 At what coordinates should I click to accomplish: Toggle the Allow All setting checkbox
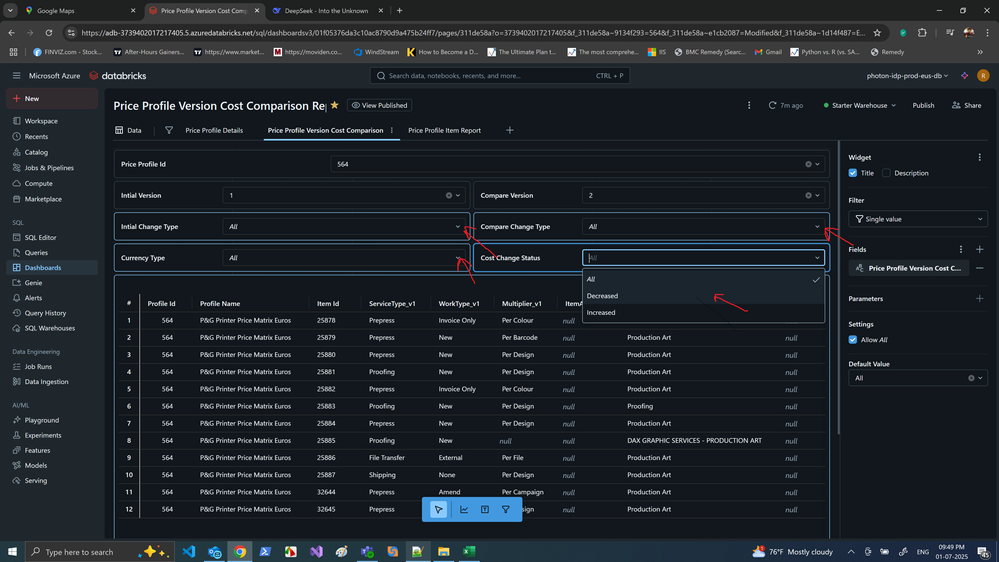[x=853, y=340]
